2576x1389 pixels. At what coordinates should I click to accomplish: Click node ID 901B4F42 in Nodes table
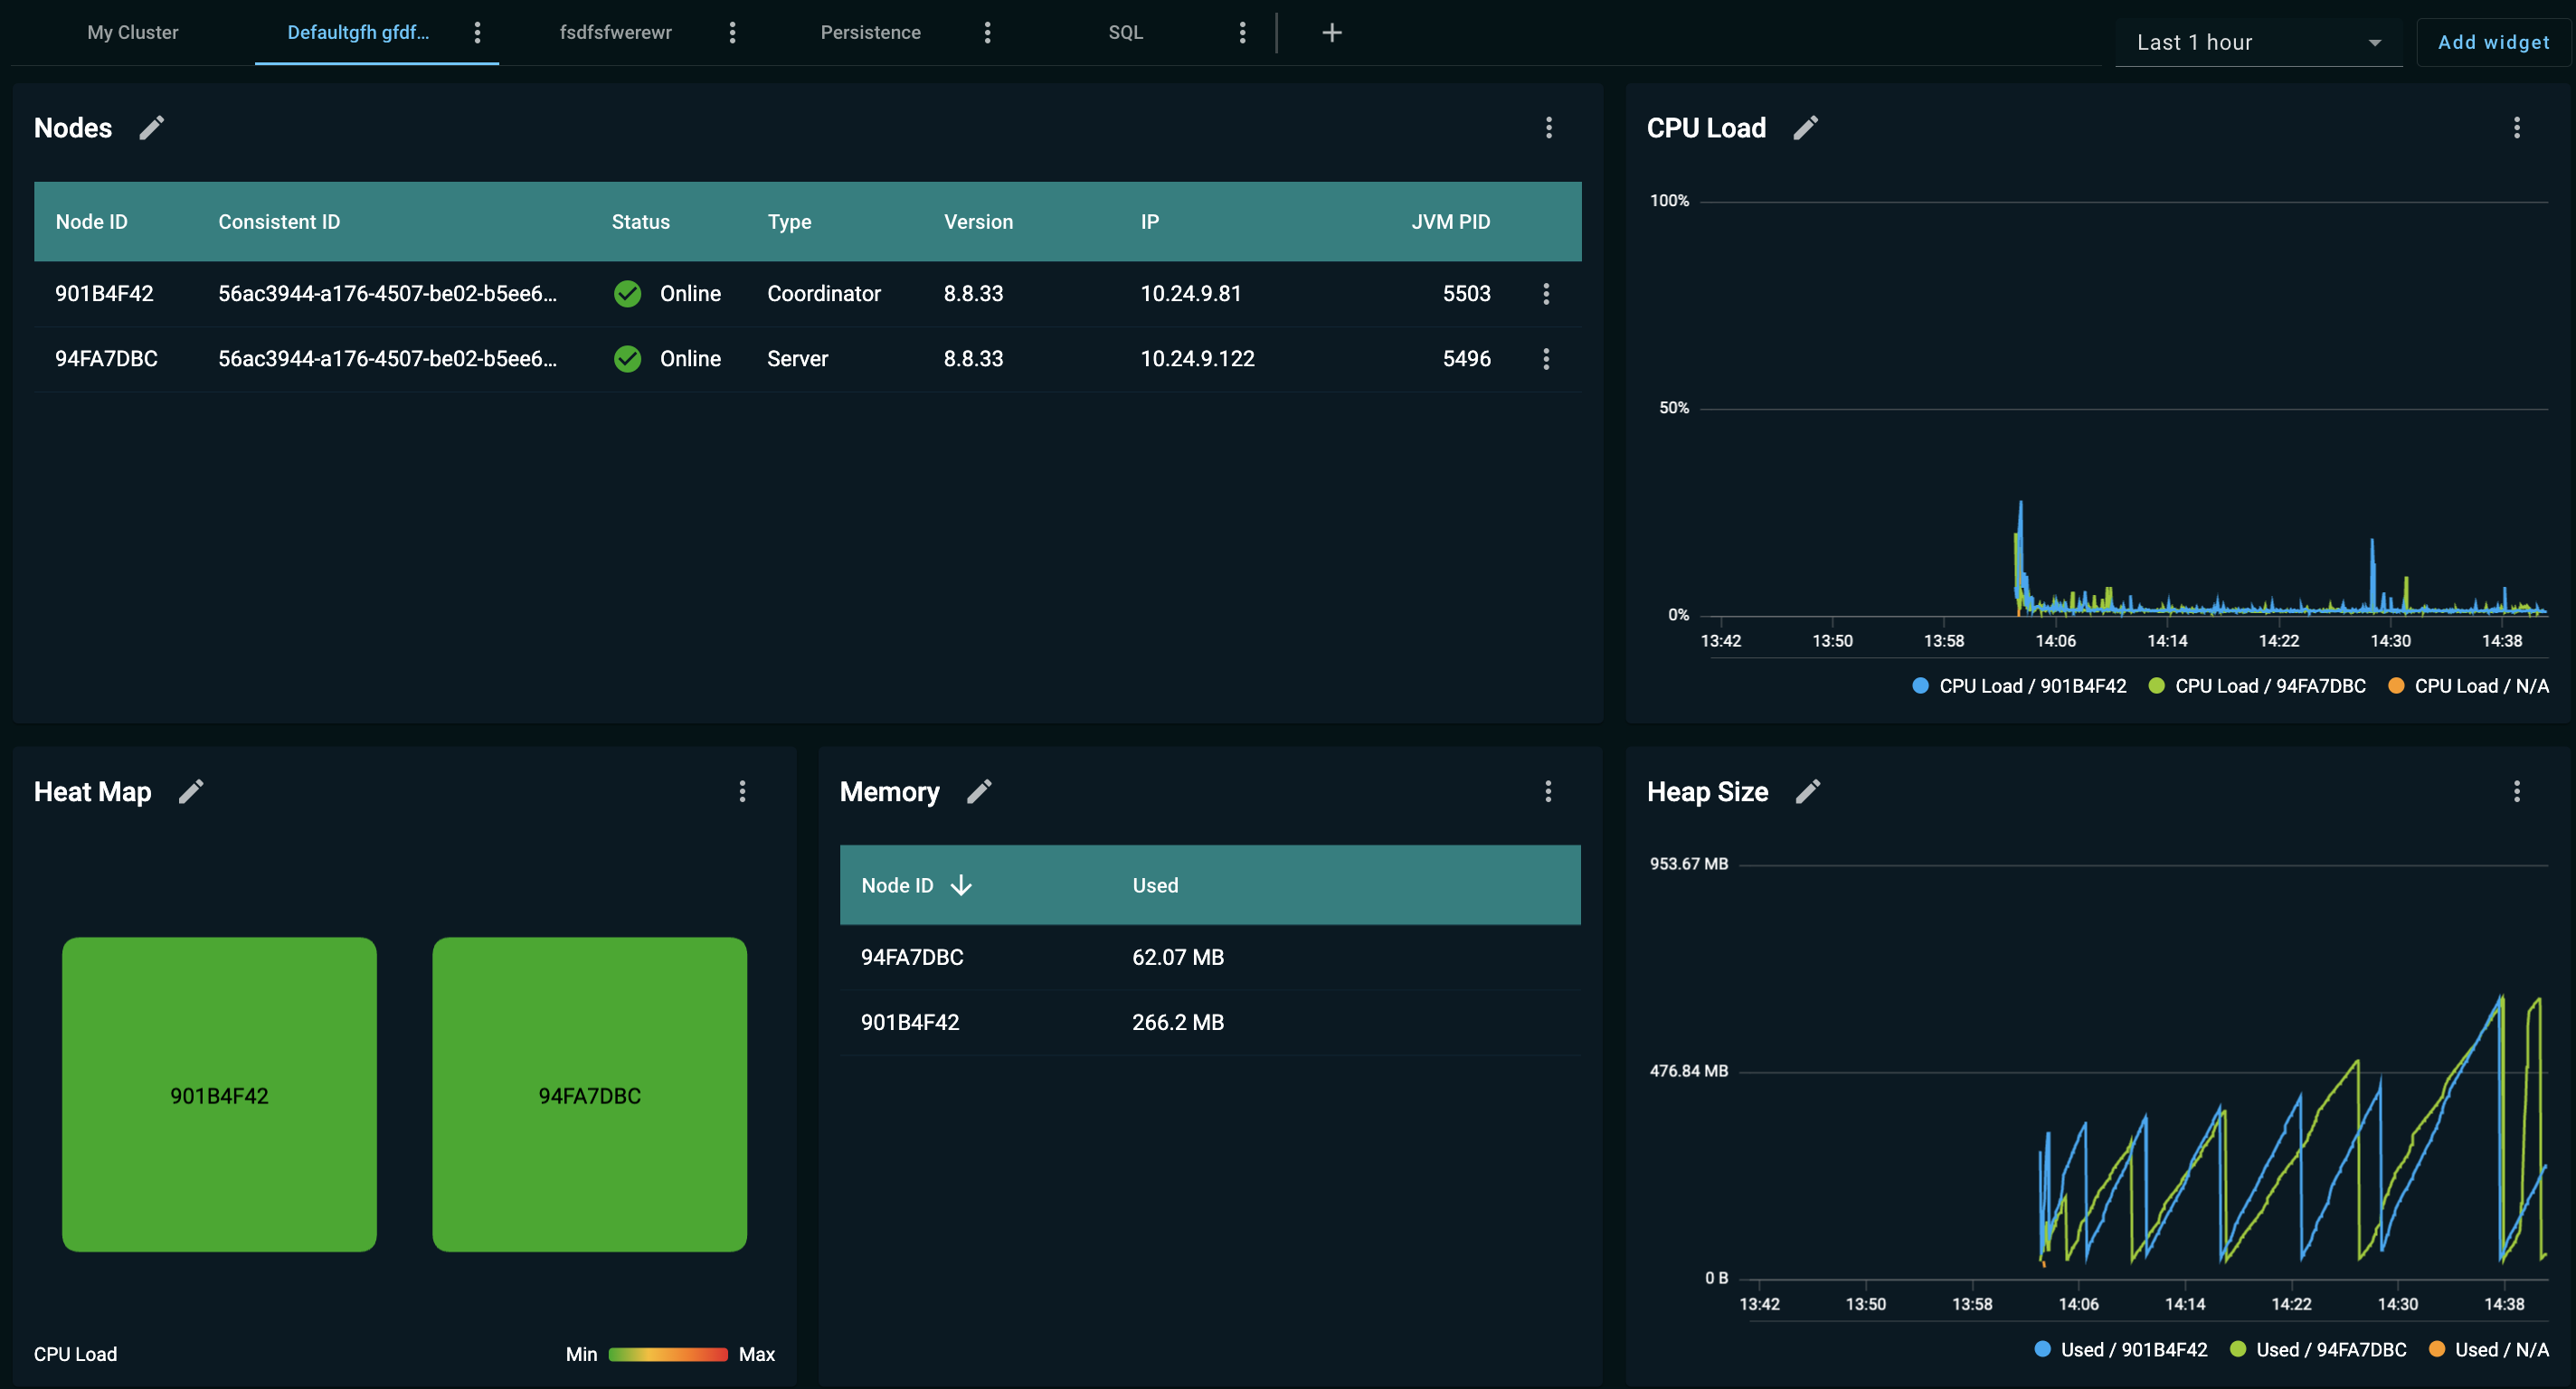[x=104, y=294]
